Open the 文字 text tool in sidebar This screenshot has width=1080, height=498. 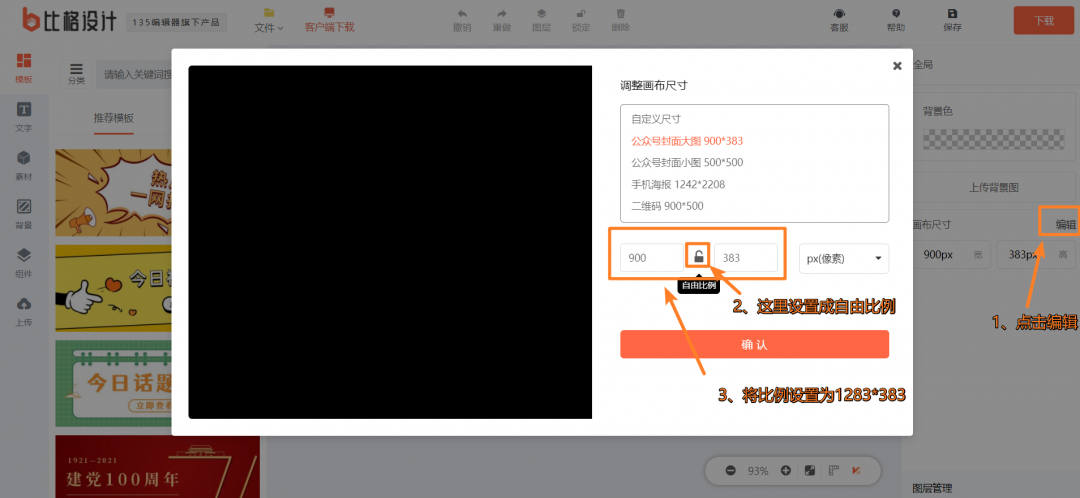[23, 116]
